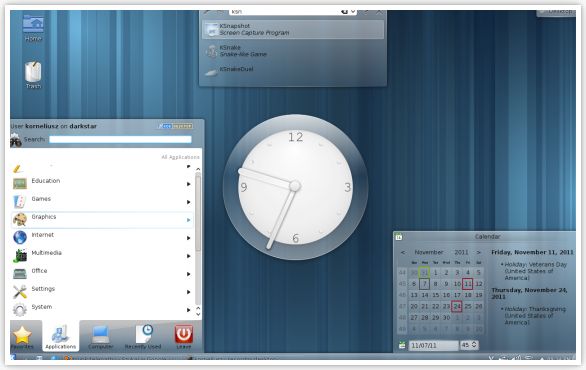Viewport: 586px width, 370px height.
Task: Open the Trash desktop icon
Action: [33, 75]
